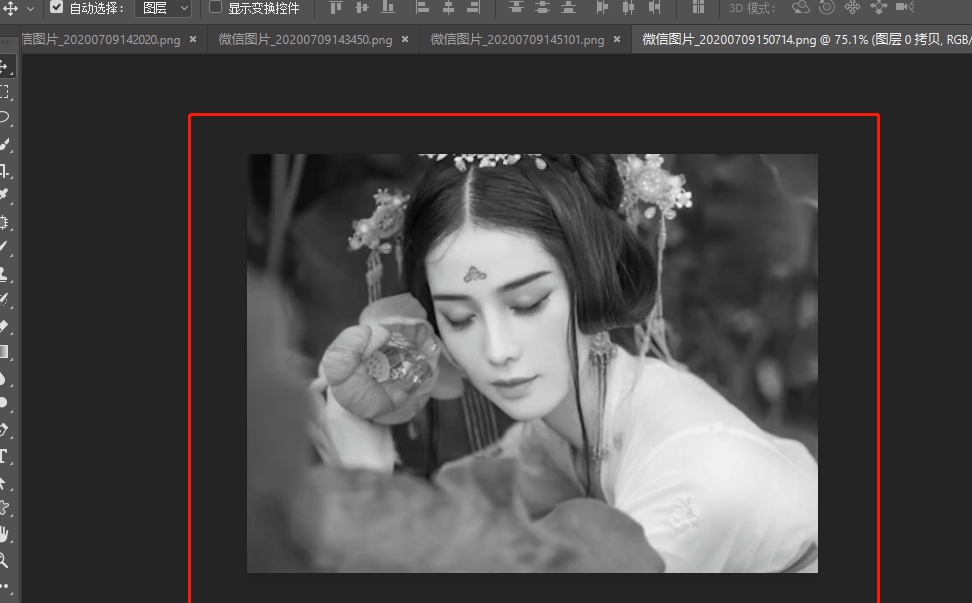Image resolution: width=972 pixels, height=603 pixels.
Task: Close the 微信图片_20200709145101.png tab
Action: (x=617, y=39)
